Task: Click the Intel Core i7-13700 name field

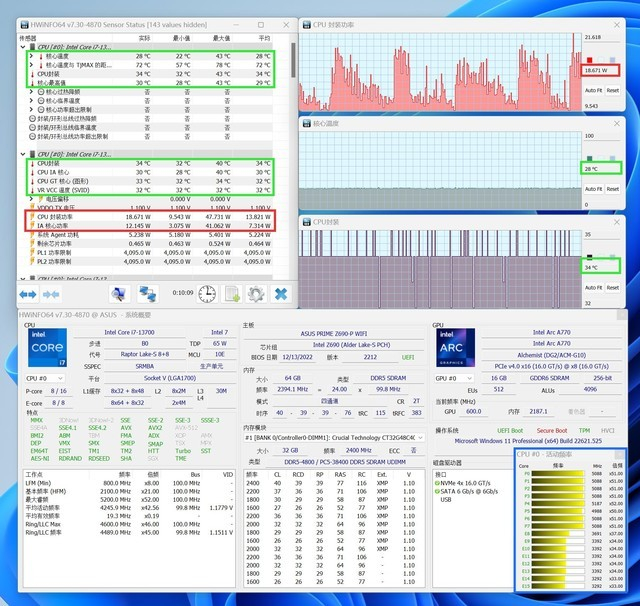Action: coord(129,332)
